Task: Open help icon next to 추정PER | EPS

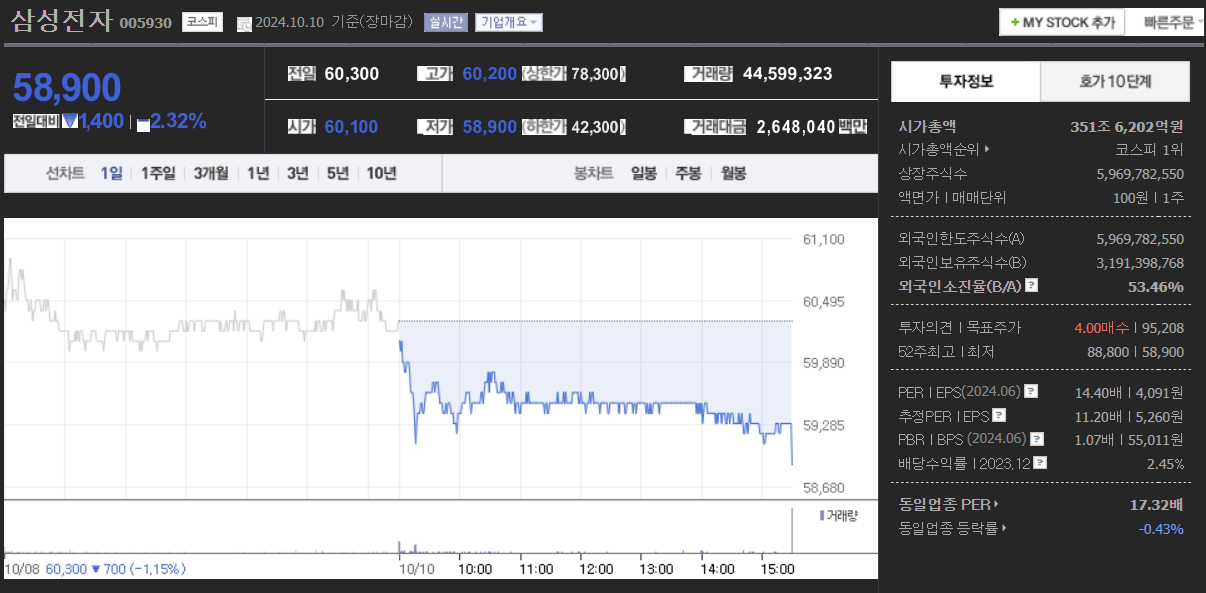Action: coord(999,416)
